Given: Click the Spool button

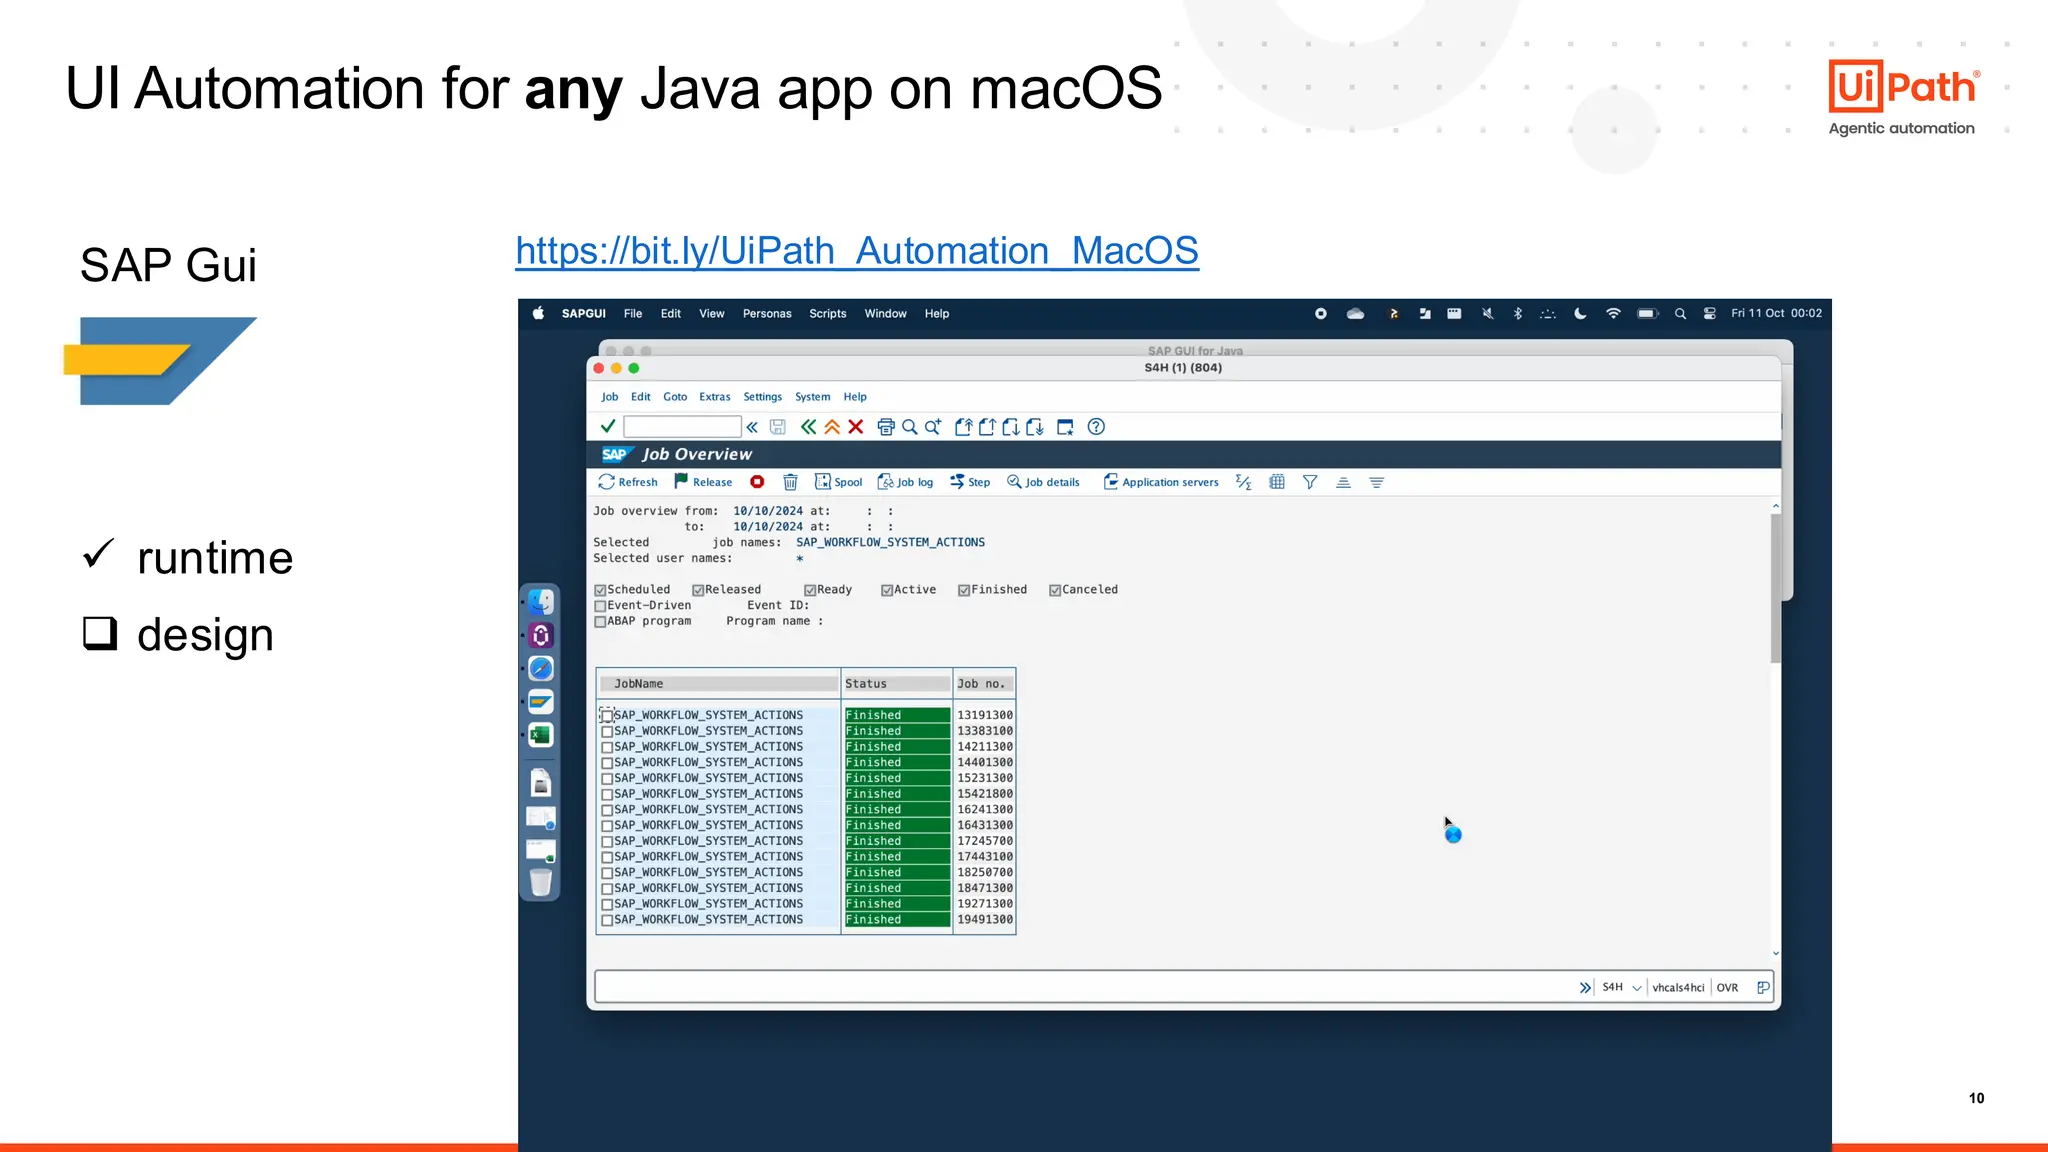Looking at the screenshot, I should click(x=839, y=482).
